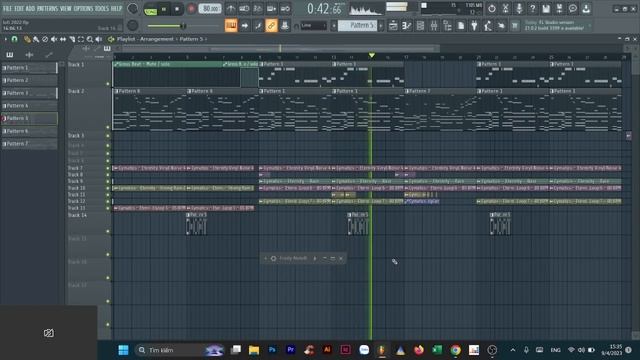Click the stop playback button
Image resolution: width=640 pixels, height=360 pixels.
coord(177,9)
